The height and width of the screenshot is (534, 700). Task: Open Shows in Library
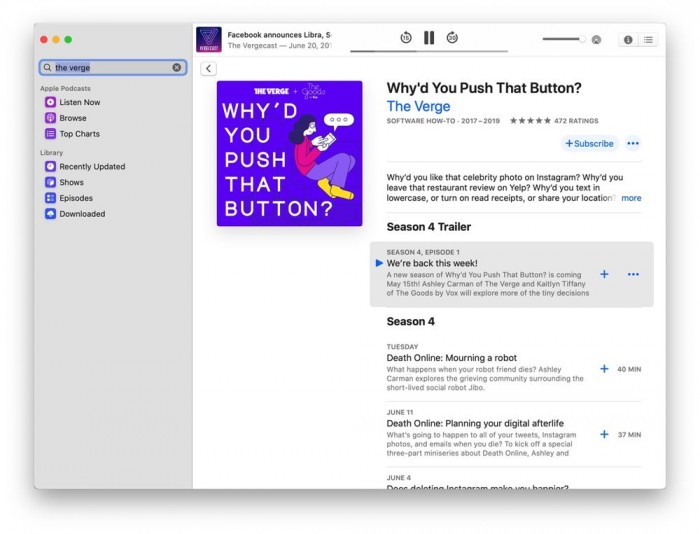pos(71,182)
